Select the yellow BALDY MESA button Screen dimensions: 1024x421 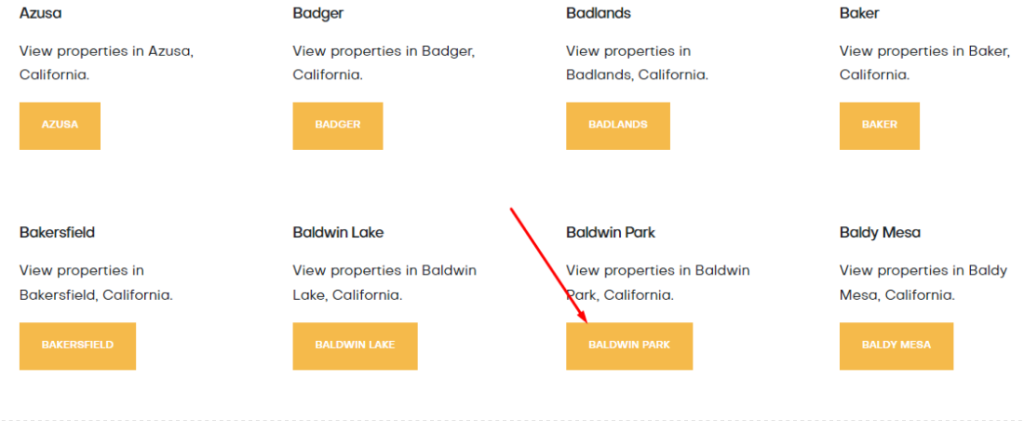896,345
